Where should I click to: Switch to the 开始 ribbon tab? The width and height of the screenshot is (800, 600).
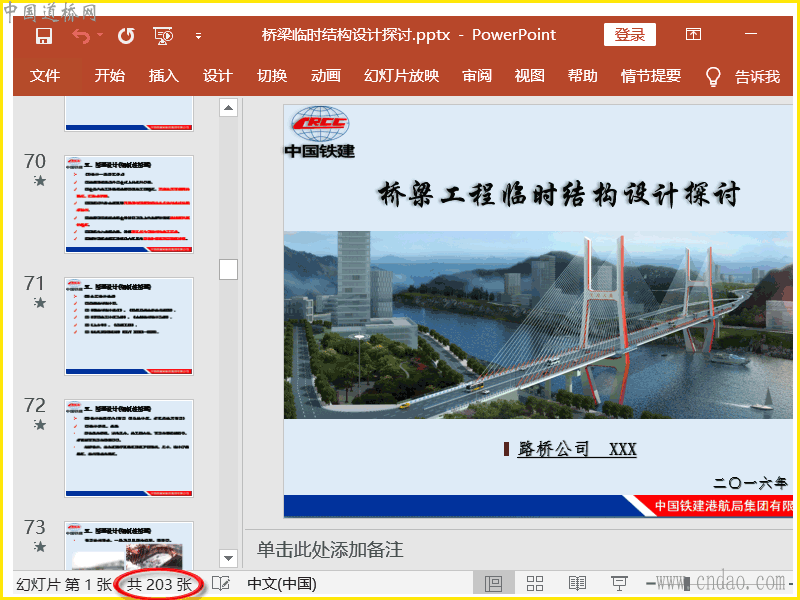[x=109, y=76]
